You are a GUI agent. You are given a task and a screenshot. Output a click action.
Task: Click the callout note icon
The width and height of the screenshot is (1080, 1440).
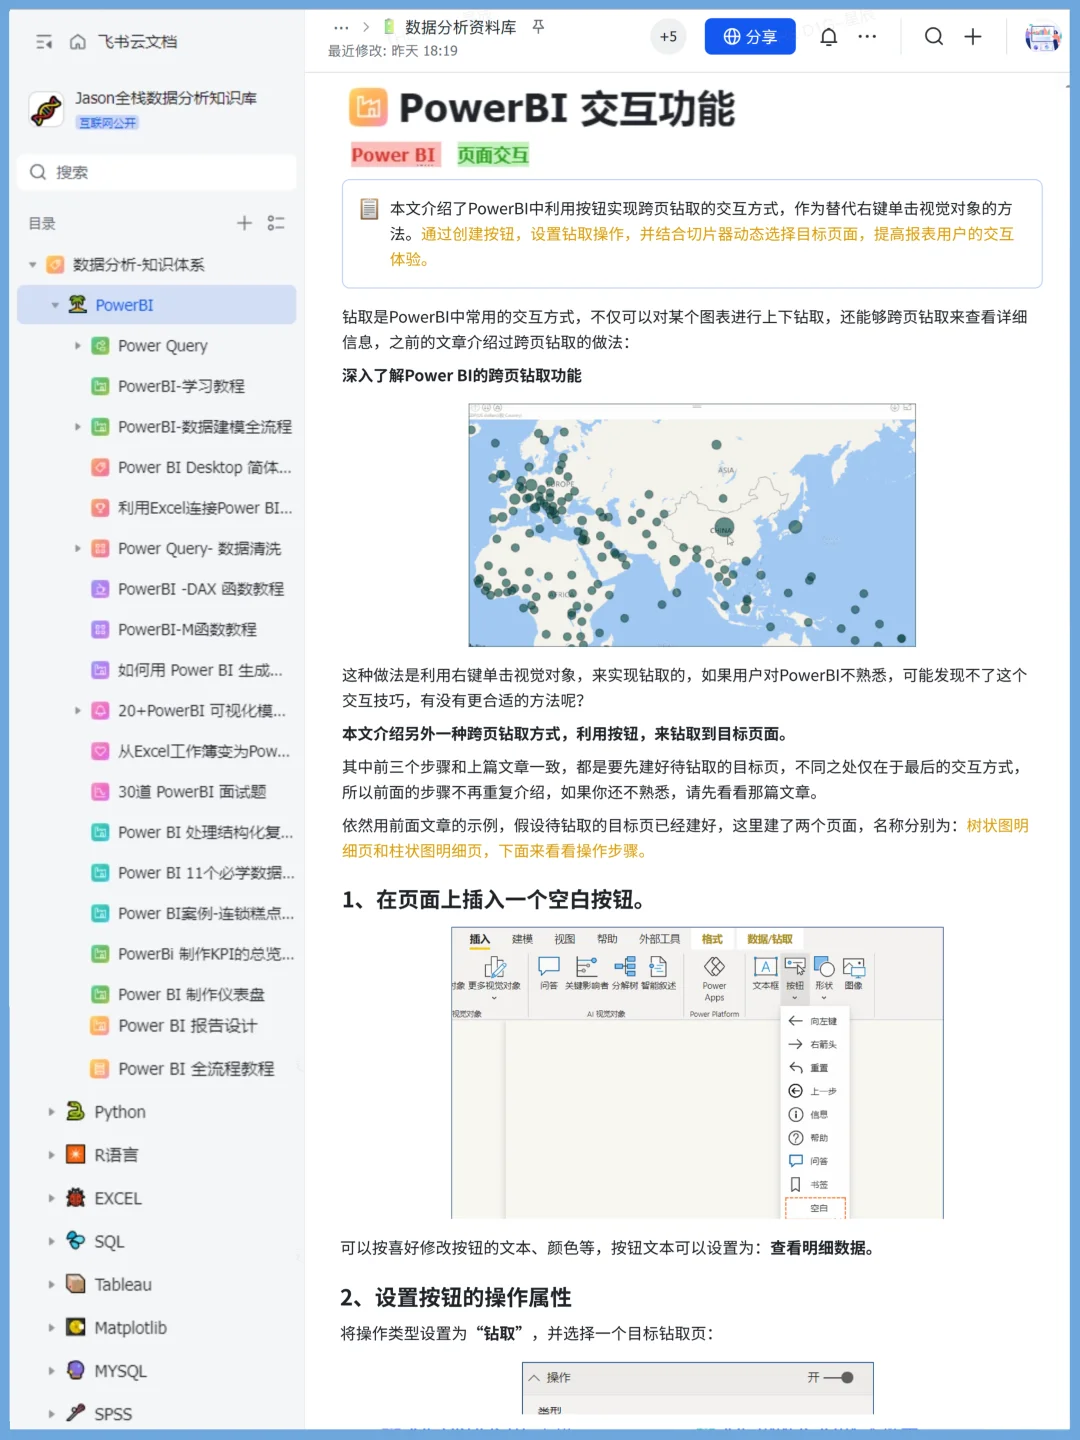pos(369,209)
